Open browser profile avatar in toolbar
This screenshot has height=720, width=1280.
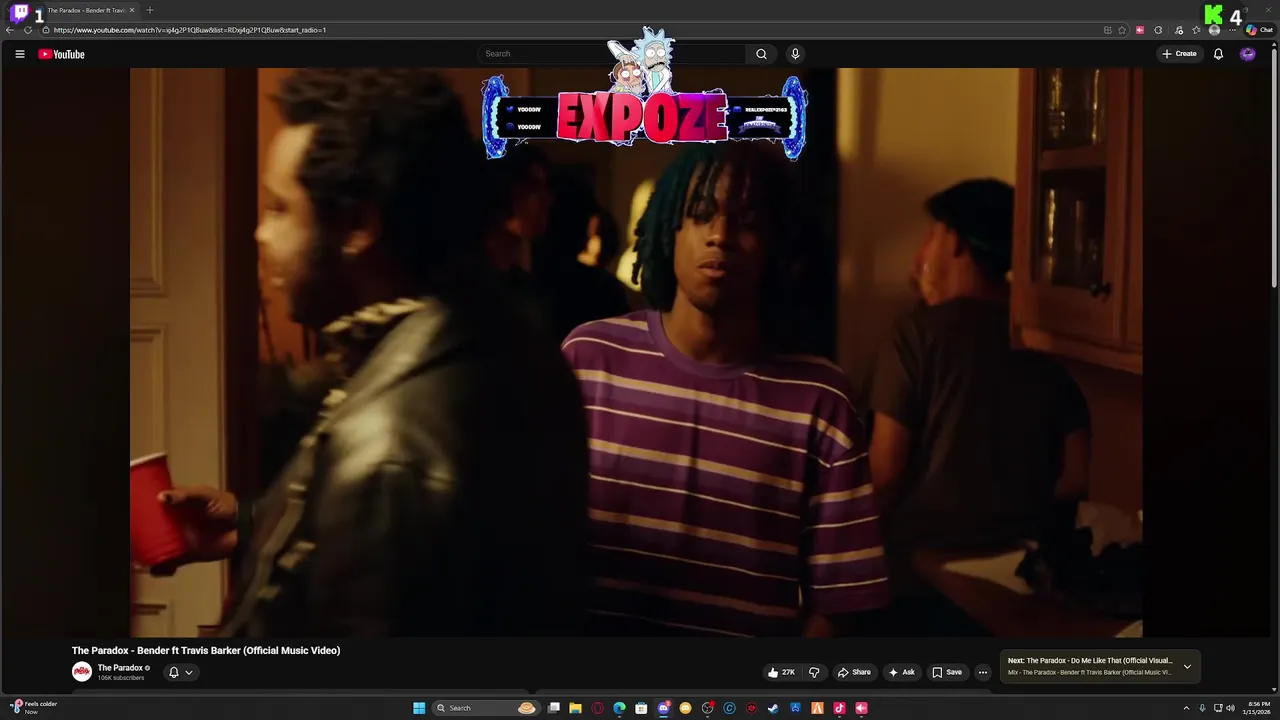click(x=1214, y=30)
